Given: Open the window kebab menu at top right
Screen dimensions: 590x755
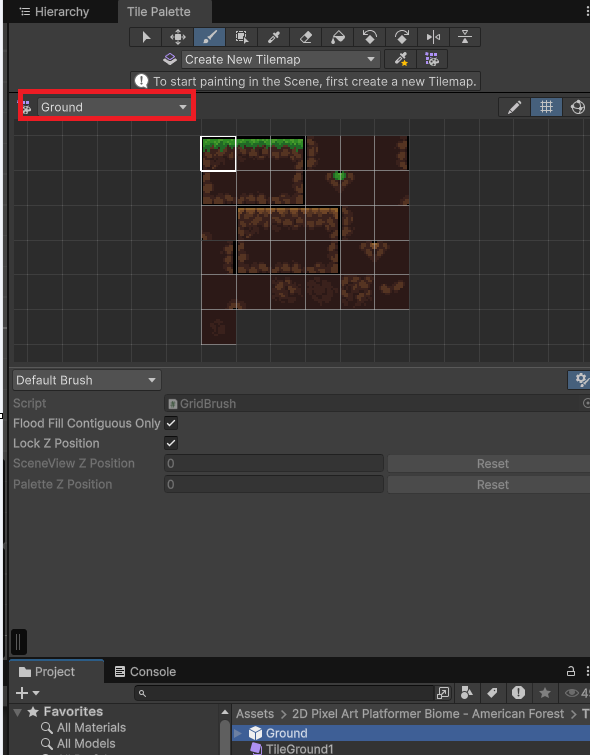Looking at the screenshot, I should pyautogui.click(x=587, y=12).
